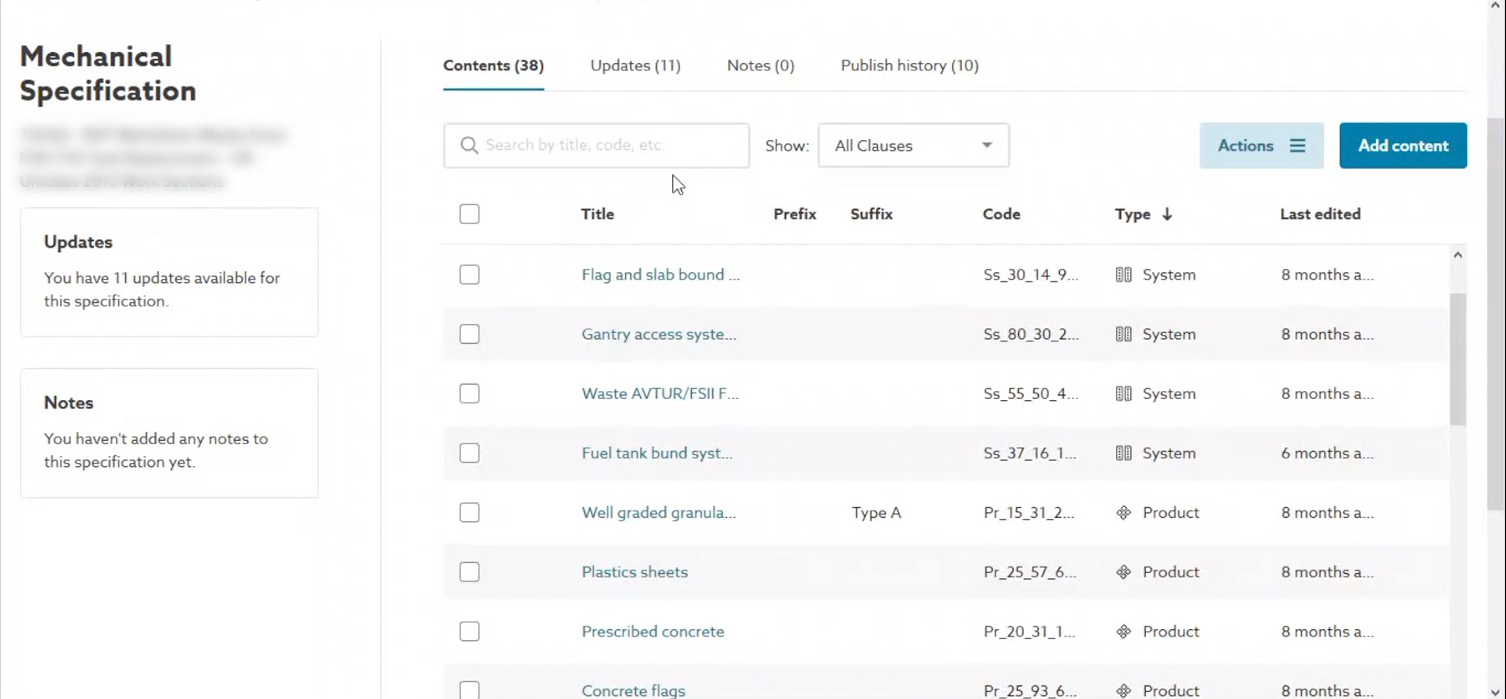The width and height of the screenshot is (1506, 699).
Task: Click the System icon on Flag and slab row
Action: point(1124,275)
